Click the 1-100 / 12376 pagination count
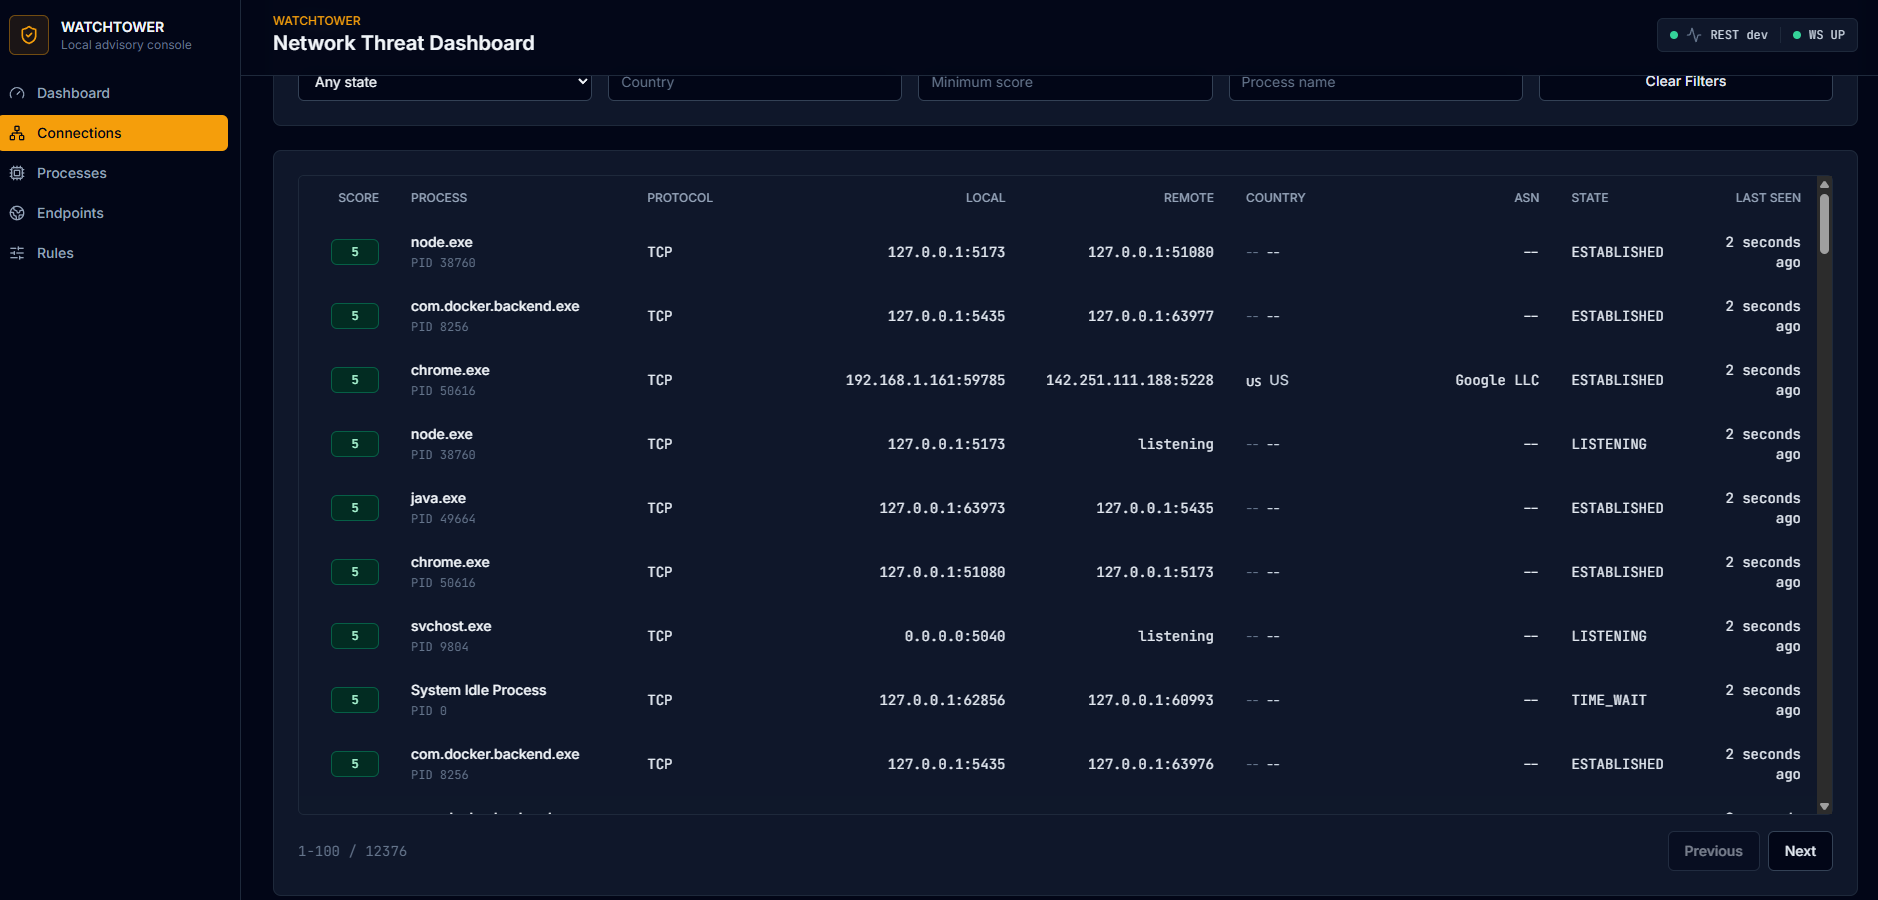This screenshot has height=900, width=1878. point(352,851)
